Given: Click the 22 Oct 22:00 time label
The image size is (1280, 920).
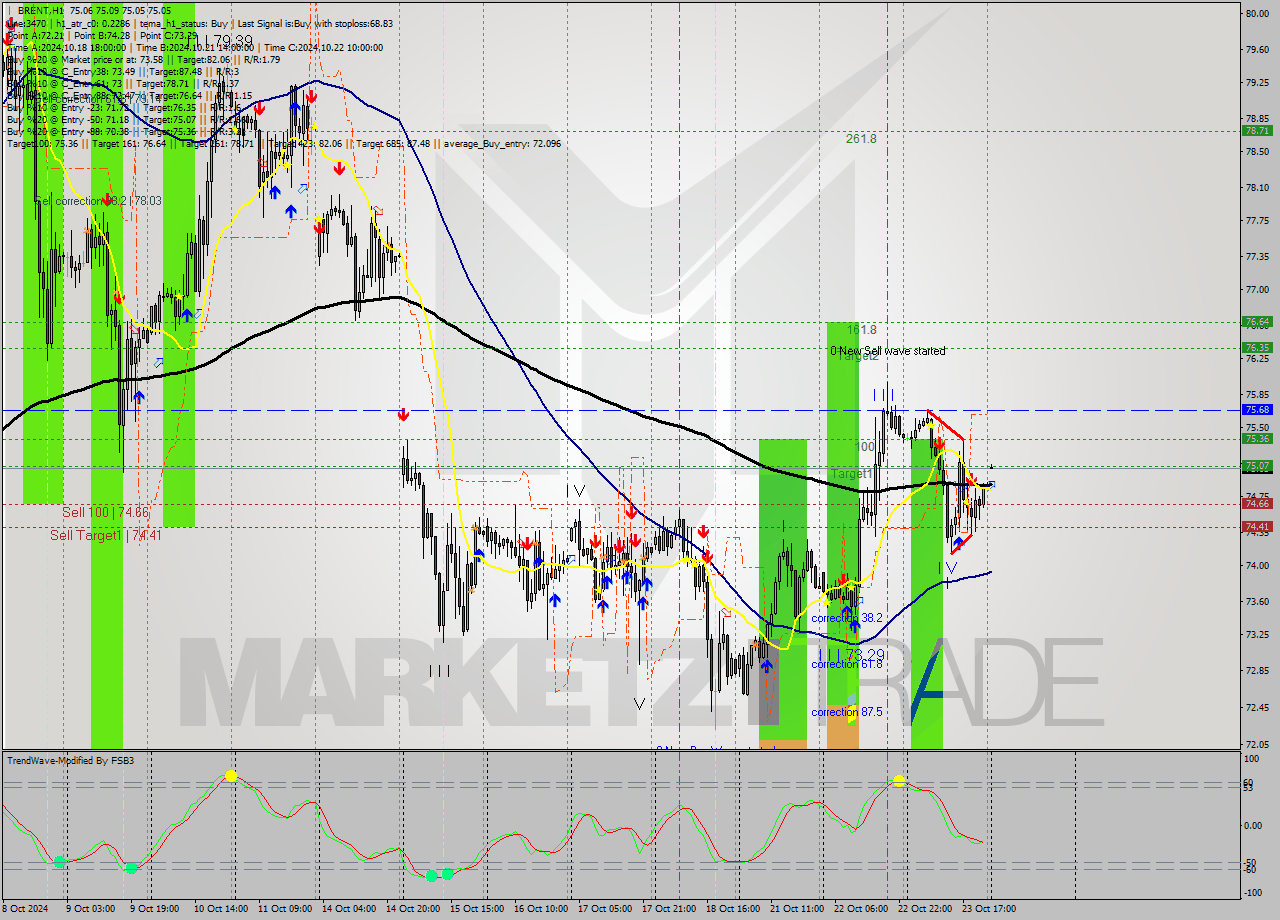Looking at the screenshot, I should click(x=924, y=909).
